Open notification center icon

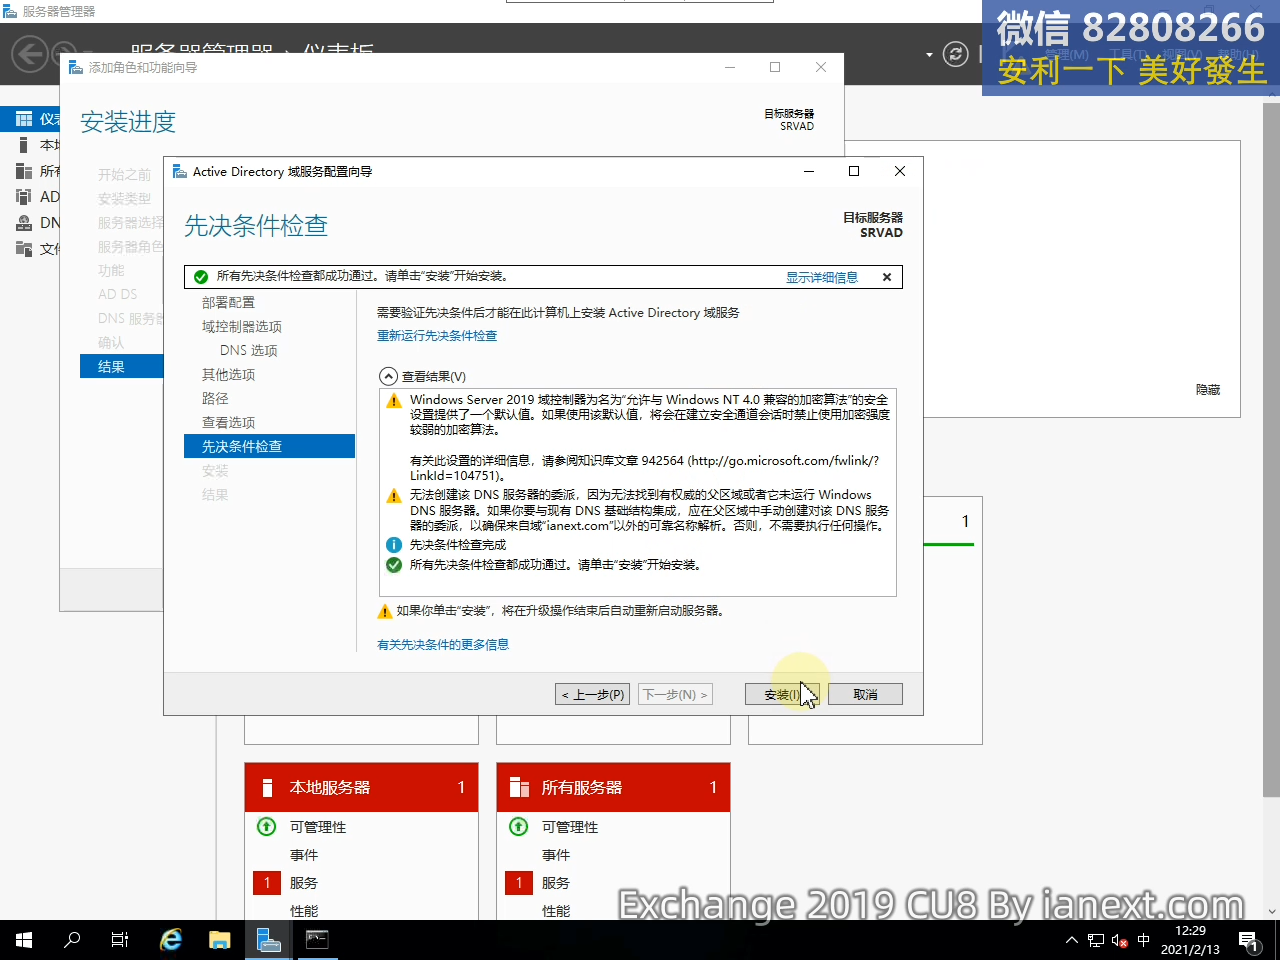(1248, 940)
